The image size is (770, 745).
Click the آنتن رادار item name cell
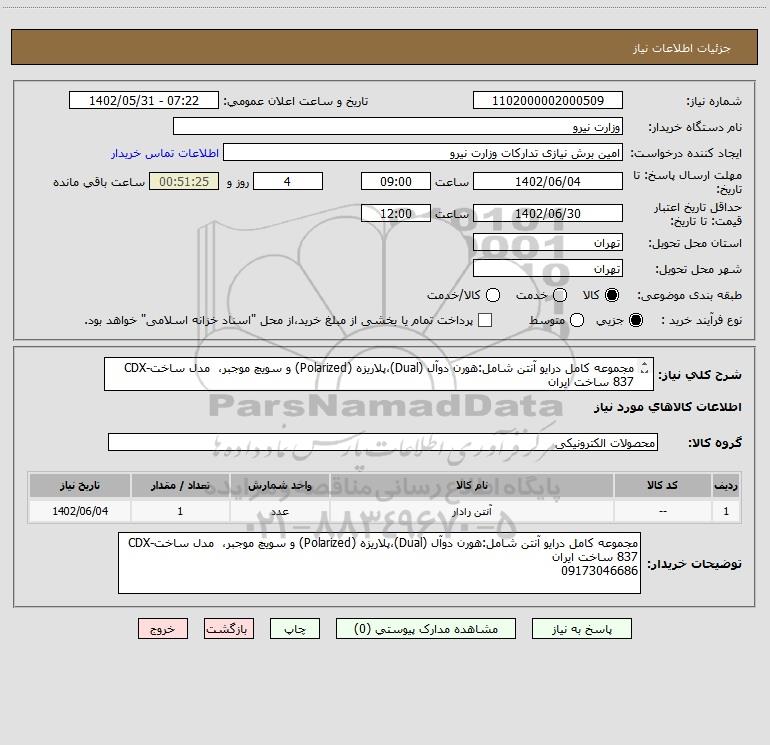tap(471, 511)
